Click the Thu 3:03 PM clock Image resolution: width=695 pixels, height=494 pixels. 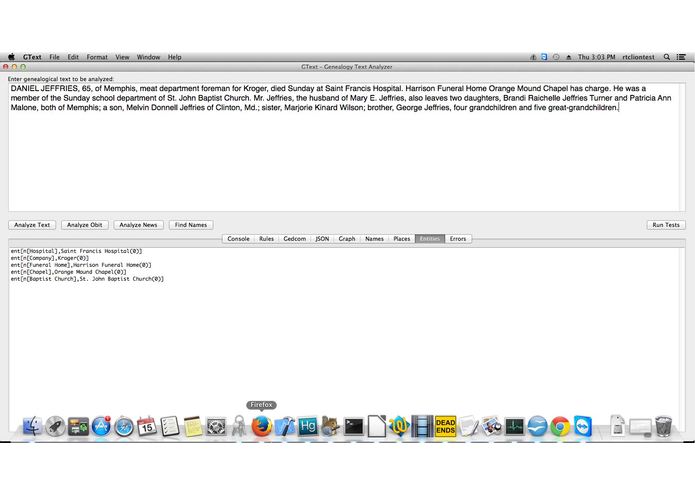(596, 57)
